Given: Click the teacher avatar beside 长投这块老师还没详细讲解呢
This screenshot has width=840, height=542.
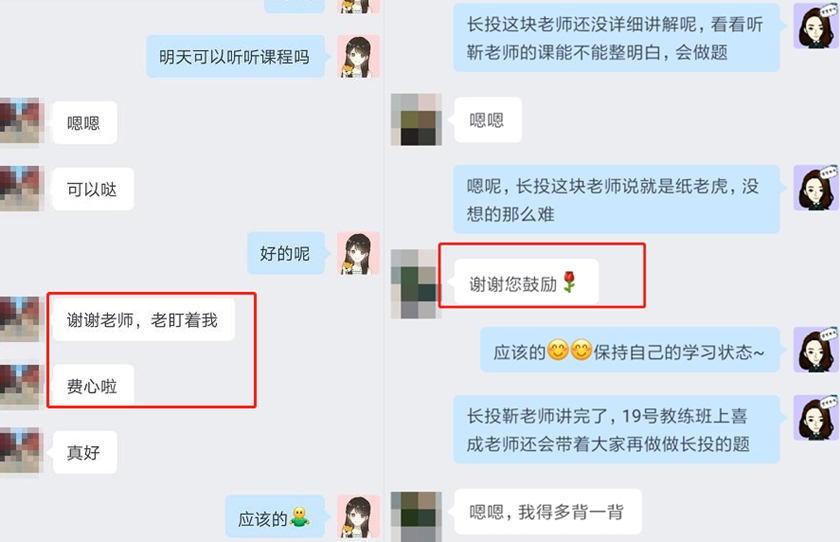Looking at the screenshot, I should tap(816, 26).
